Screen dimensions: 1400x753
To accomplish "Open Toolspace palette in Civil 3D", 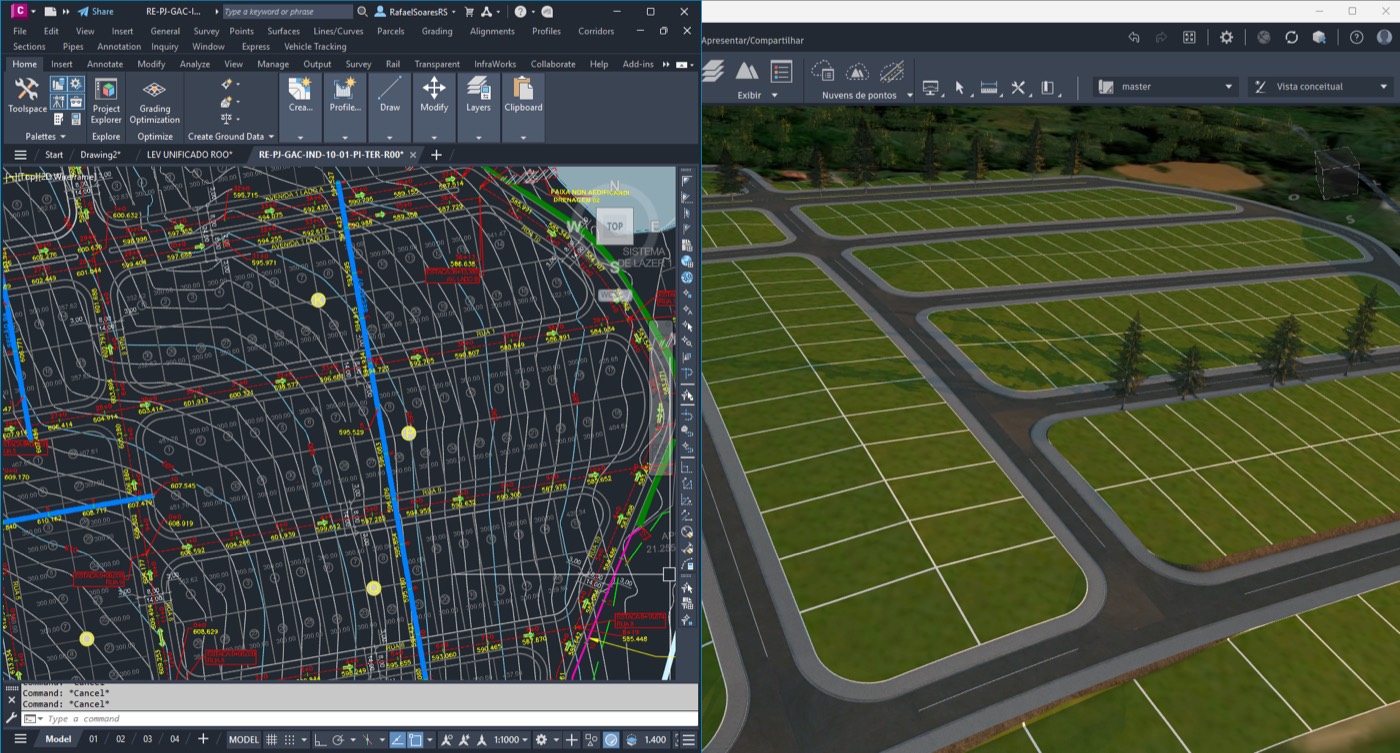I will (27, 96).
